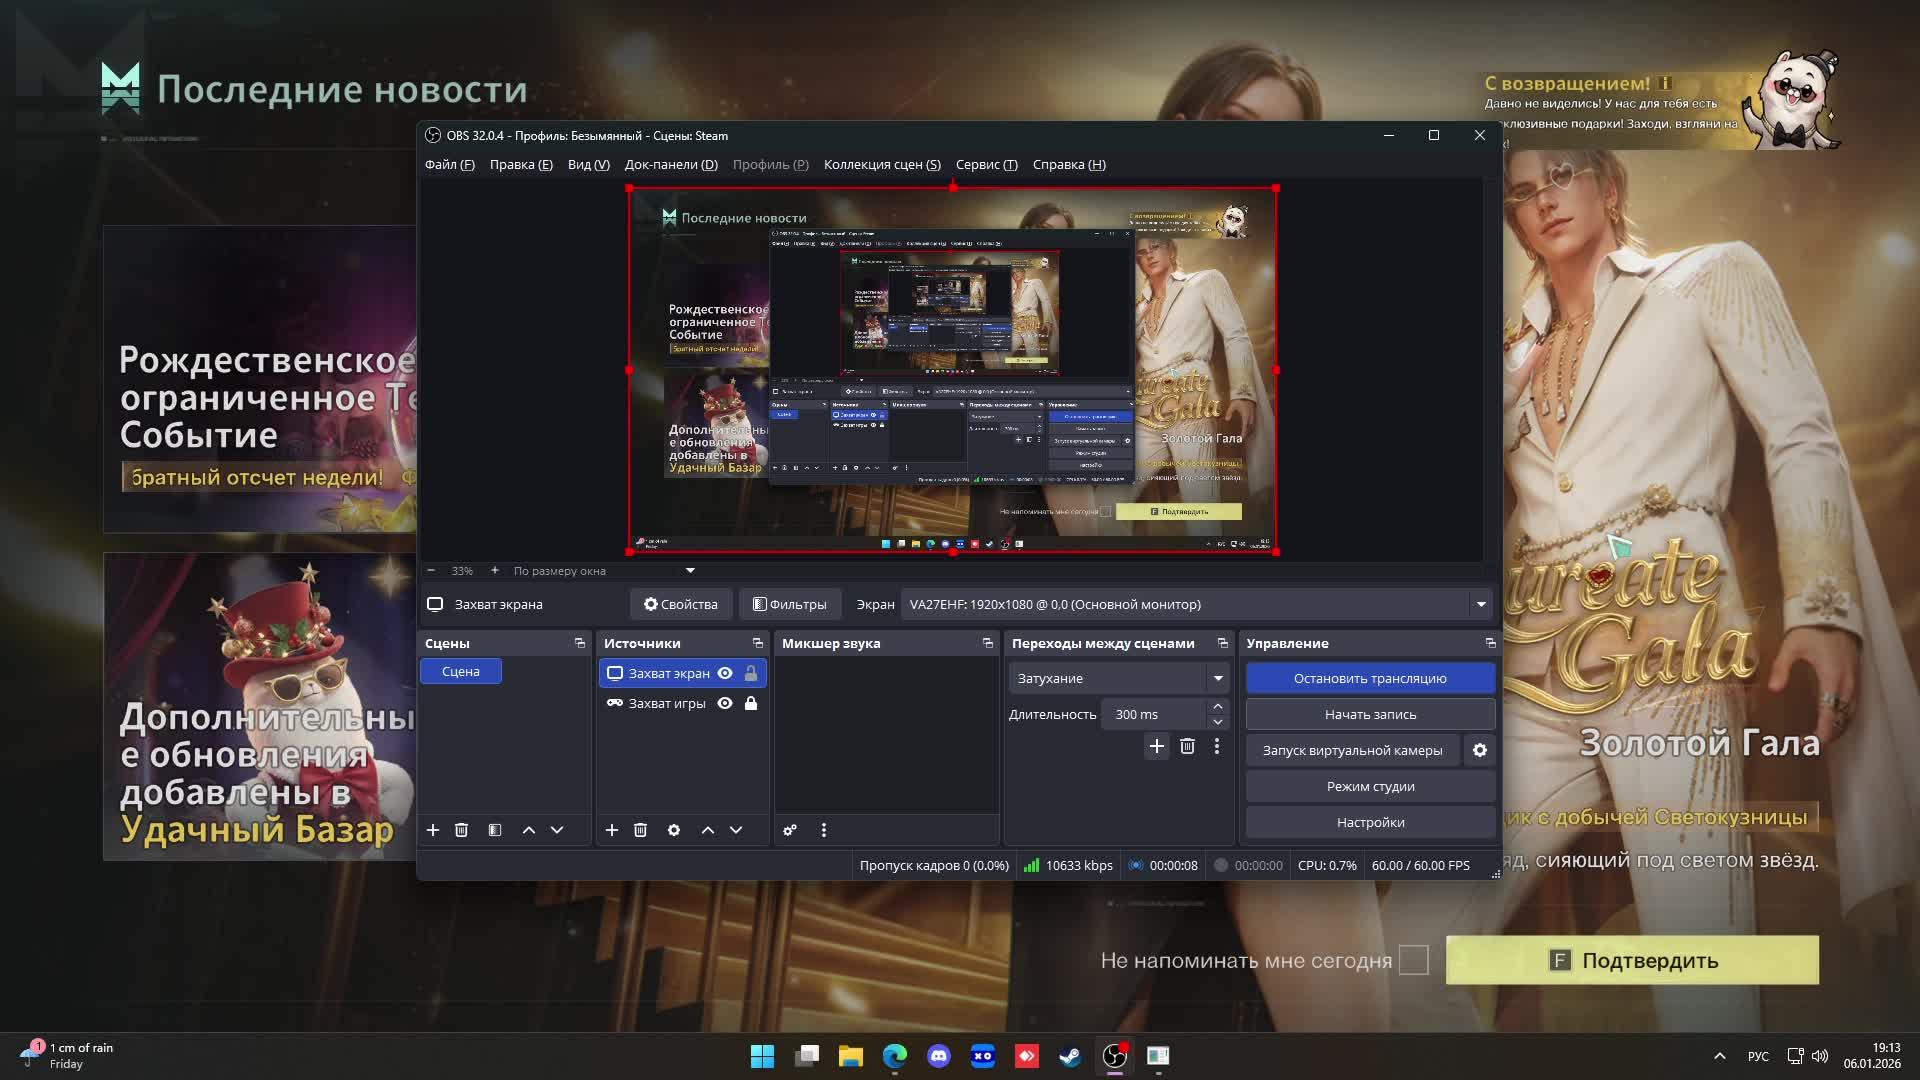Open the Затухание transition dropdown

pos(1218,678)
